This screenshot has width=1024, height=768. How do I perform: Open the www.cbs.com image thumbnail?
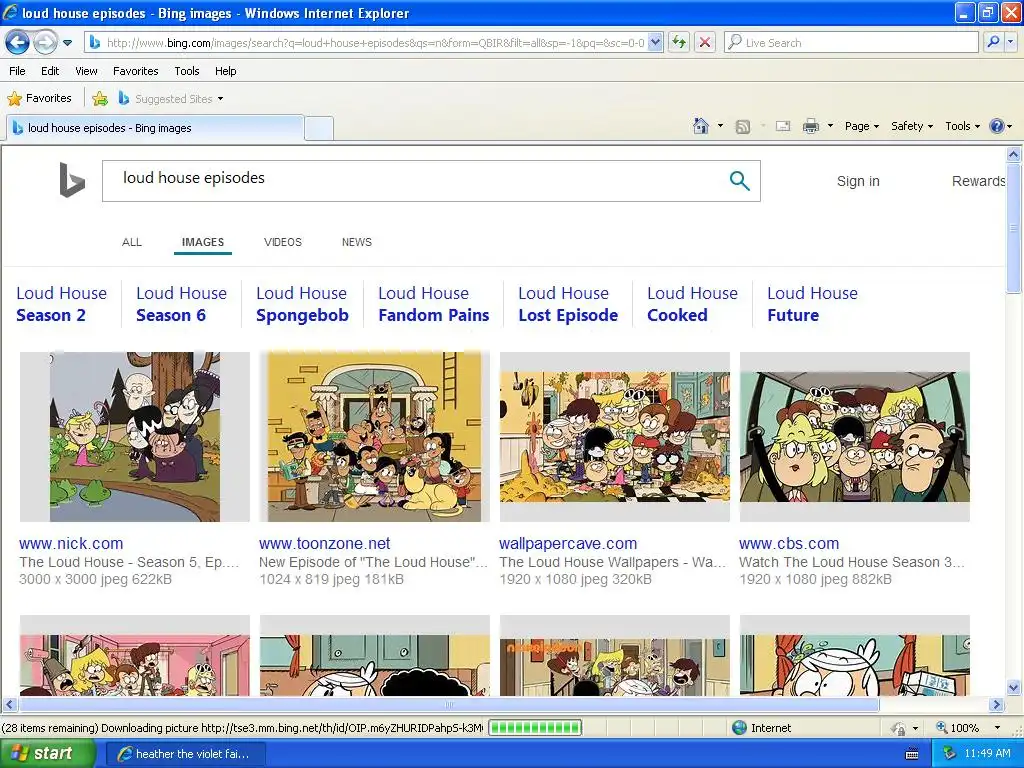pyautogui.click(x=854, y=437)
